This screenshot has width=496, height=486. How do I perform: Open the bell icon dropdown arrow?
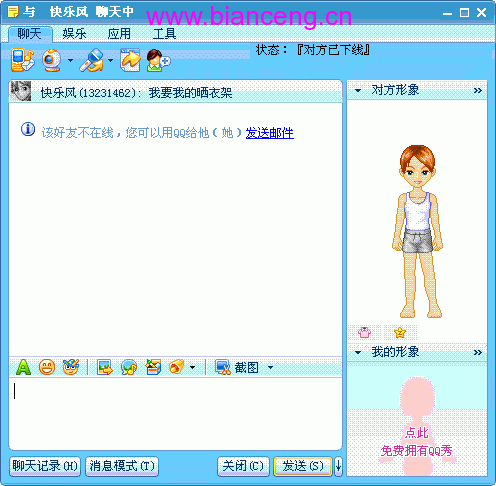pos(192,367)
